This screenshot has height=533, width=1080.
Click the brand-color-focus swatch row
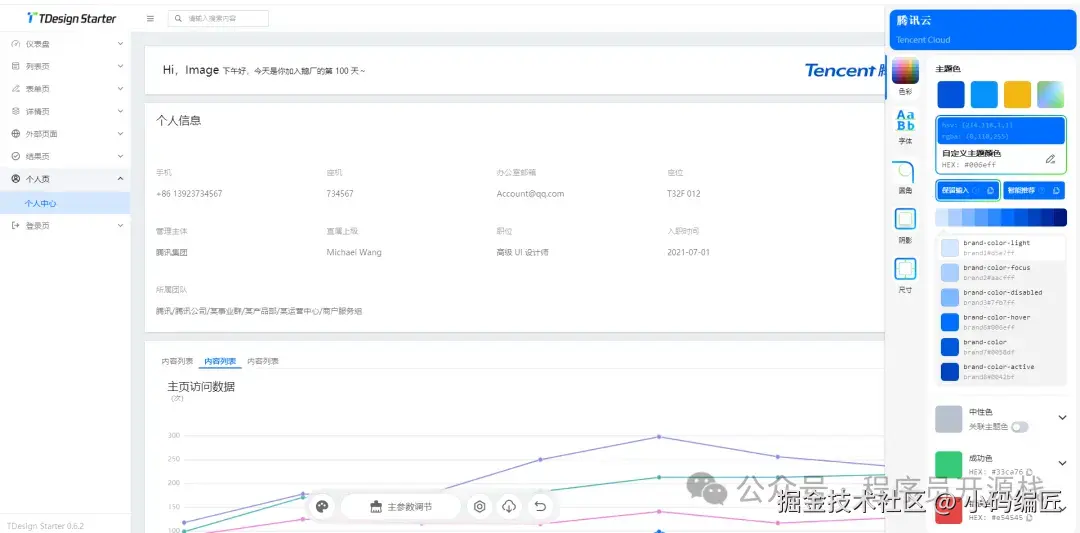point(1001,272)
